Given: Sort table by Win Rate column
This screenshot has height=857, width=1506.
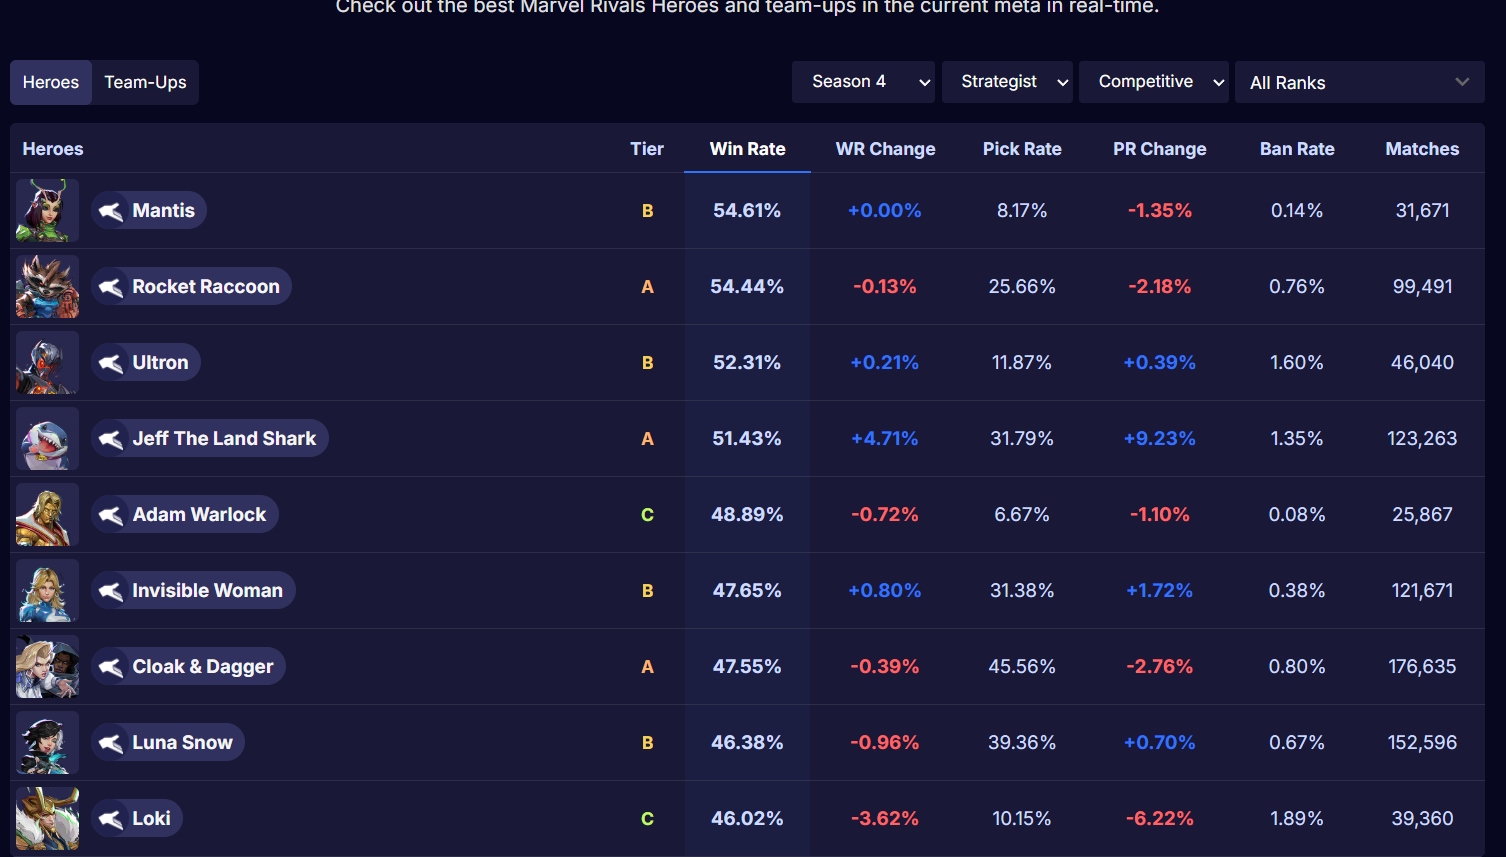Looking at the screenshot, I should [747, 149].
